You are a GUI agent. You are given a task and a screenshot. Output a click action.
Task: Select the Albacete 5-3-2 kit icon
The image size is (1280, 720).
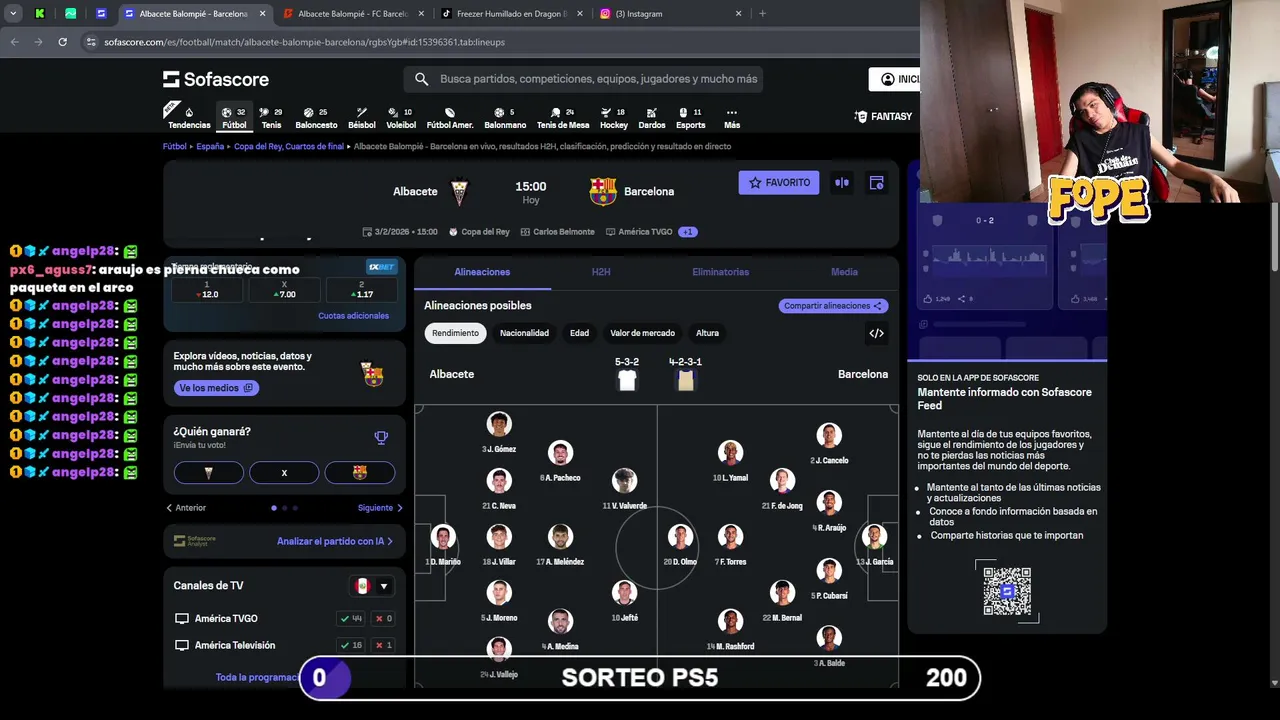click(627, 380)
